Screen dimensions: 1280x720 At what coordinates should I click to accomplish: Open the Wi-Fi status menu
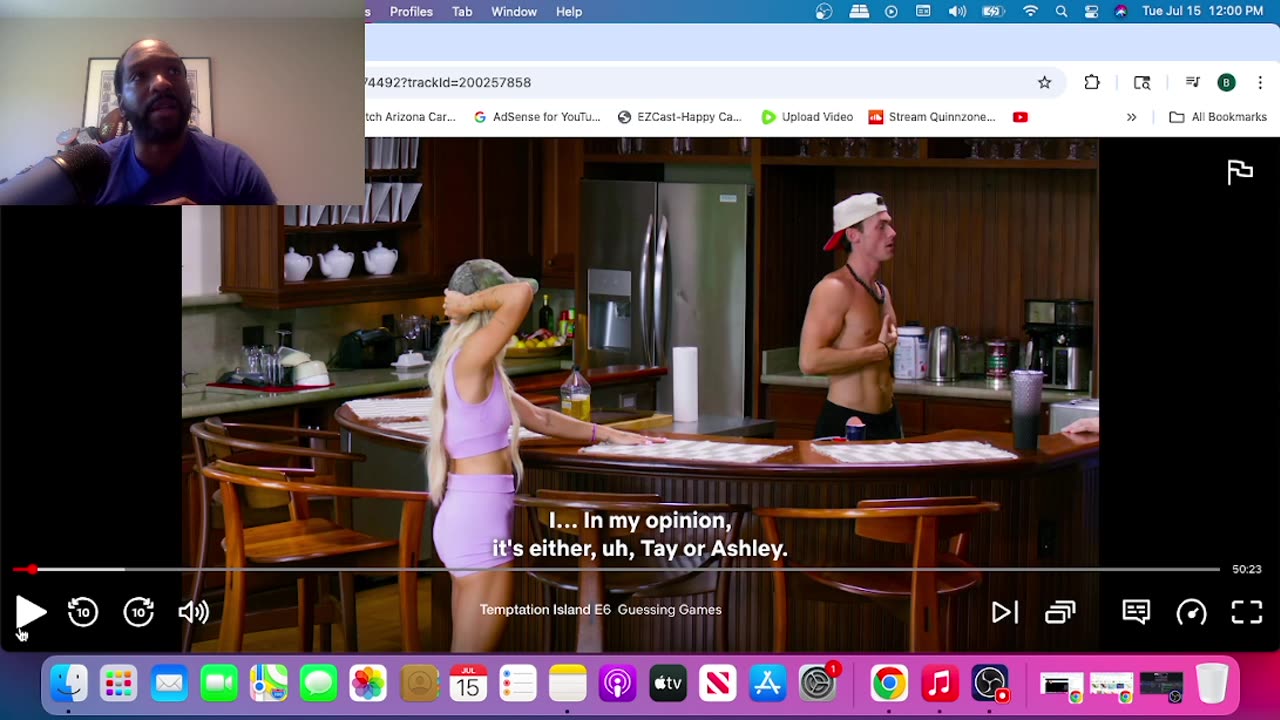click(x=1030, y=12)
